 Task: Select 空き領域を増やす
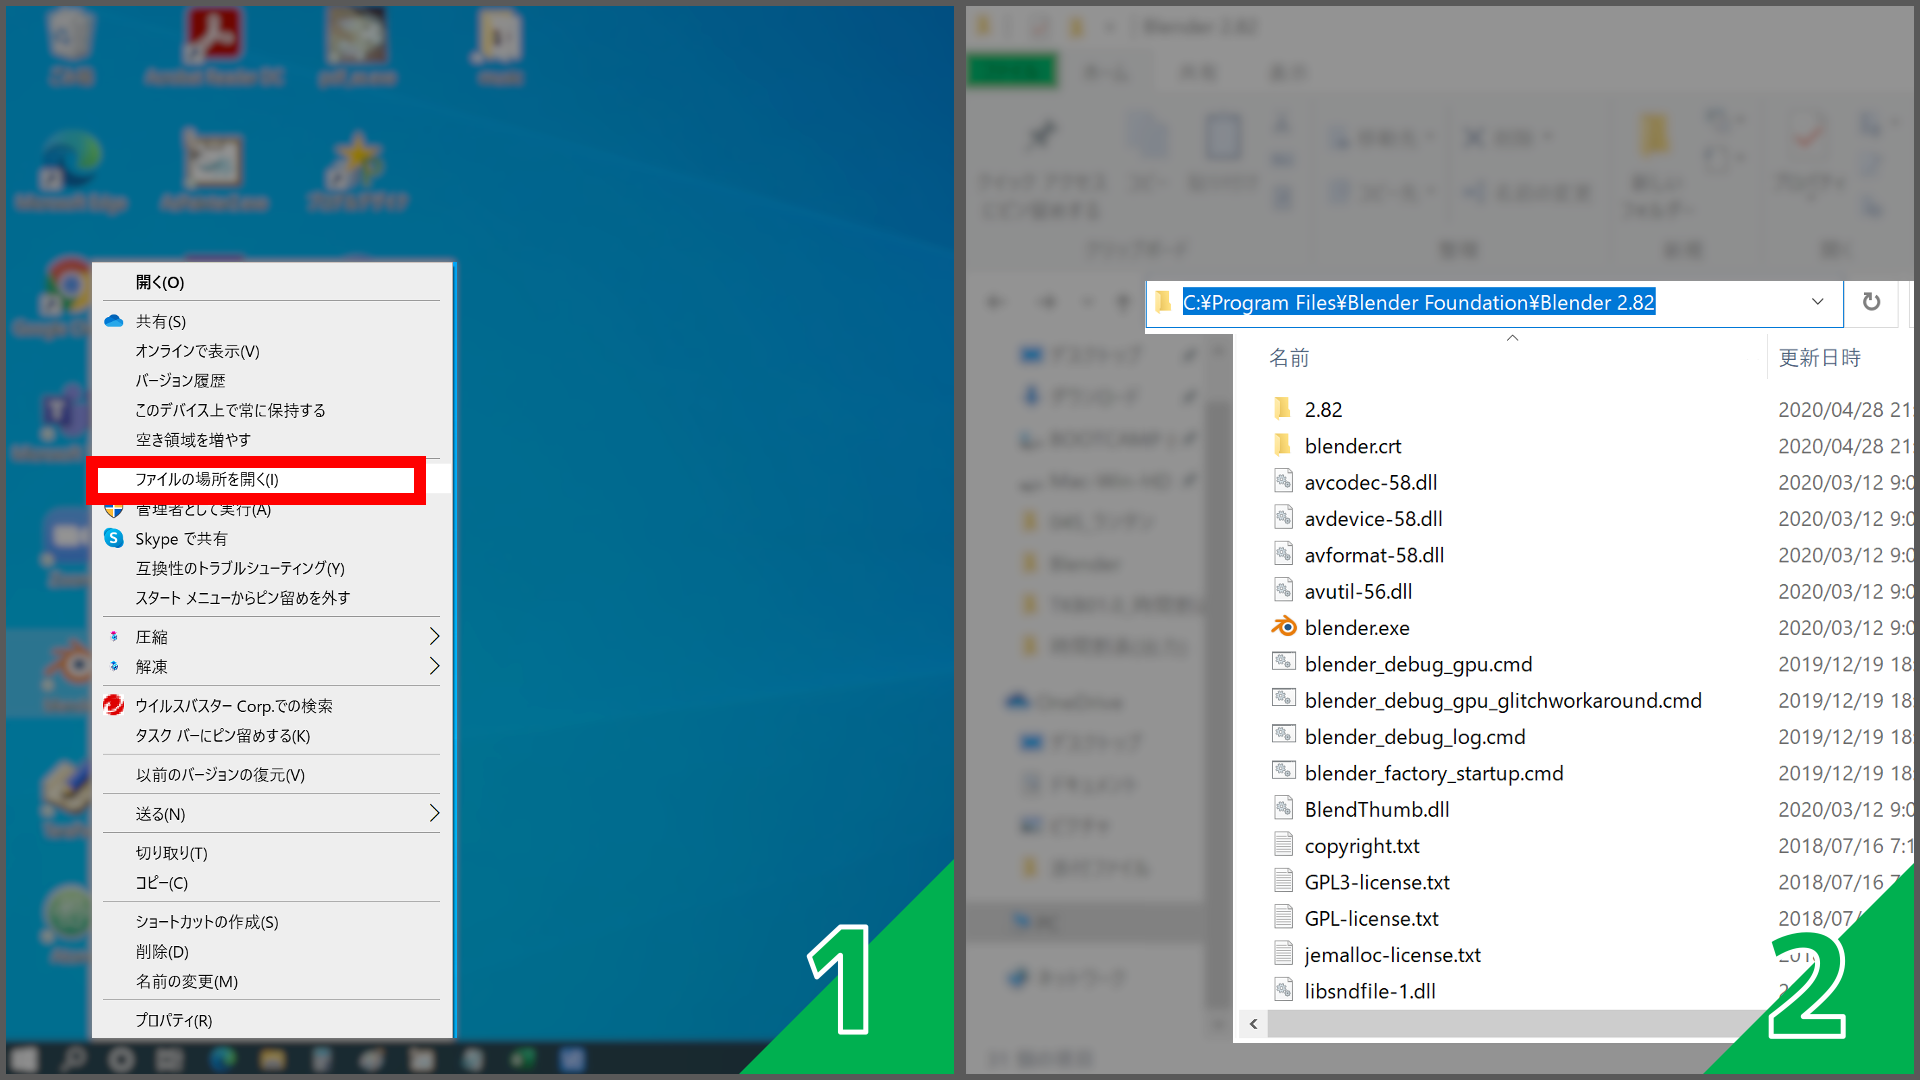(x=272, y=440)
